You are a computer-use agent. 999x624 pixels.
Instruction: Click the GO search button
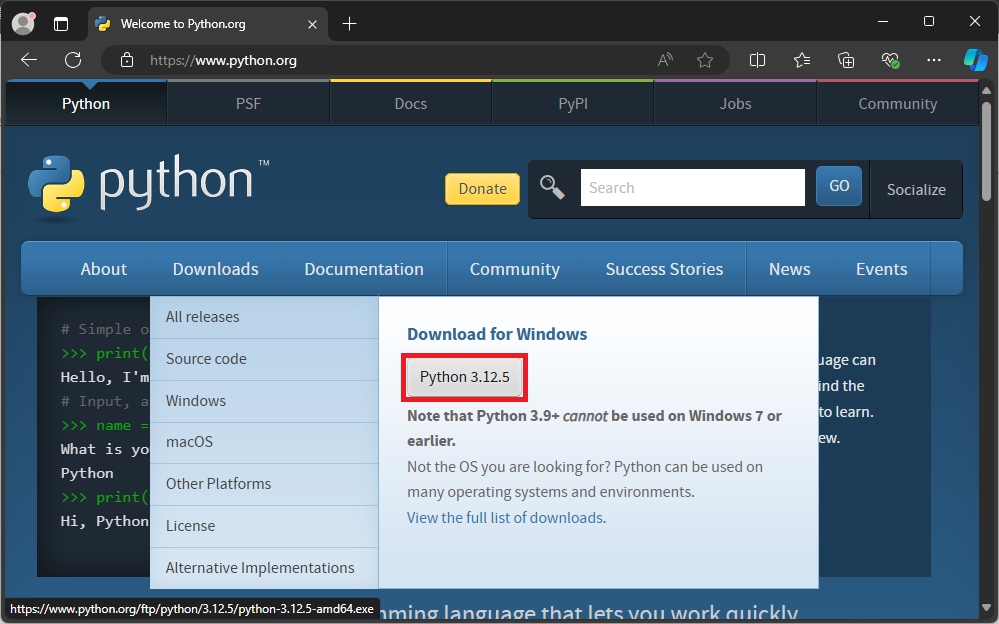click(x=838, y=185)
